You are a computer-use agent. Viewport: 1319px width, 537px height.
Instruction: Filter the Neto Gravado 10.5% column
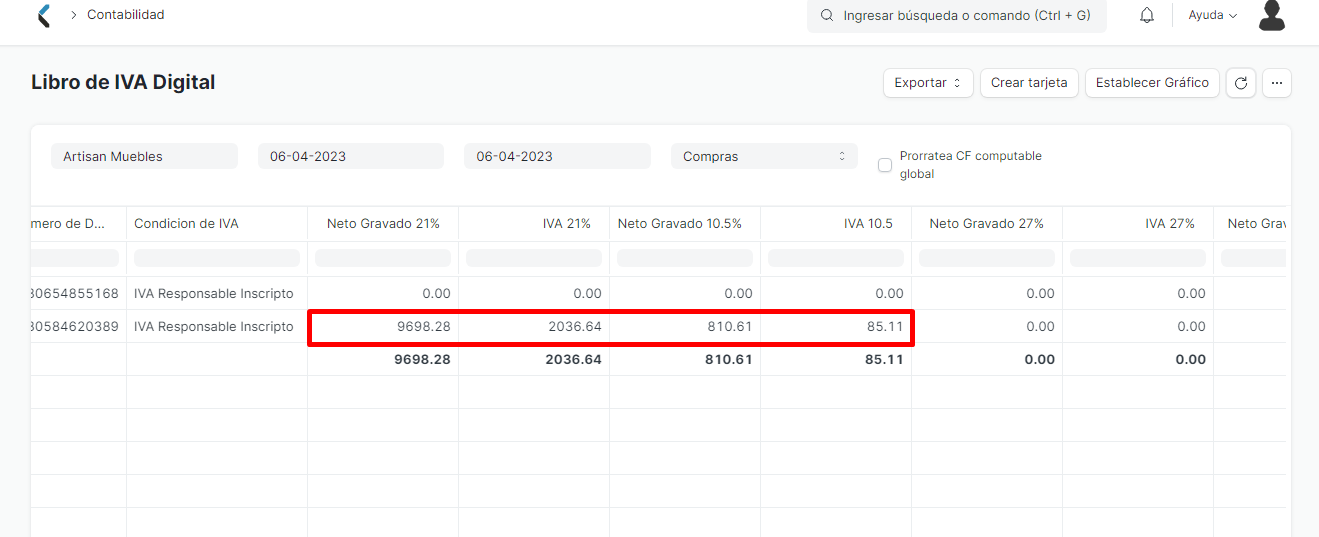pos(685,258)
